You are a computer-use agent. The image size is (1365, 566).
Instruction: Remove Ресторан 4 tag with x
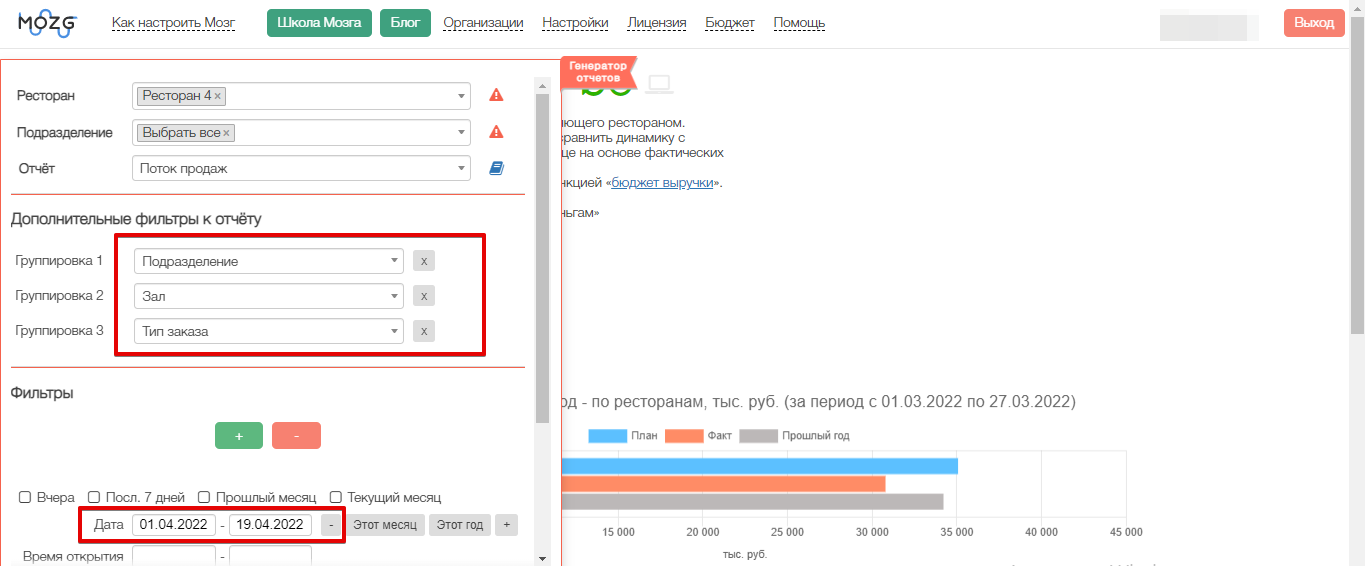click(218, 96)
